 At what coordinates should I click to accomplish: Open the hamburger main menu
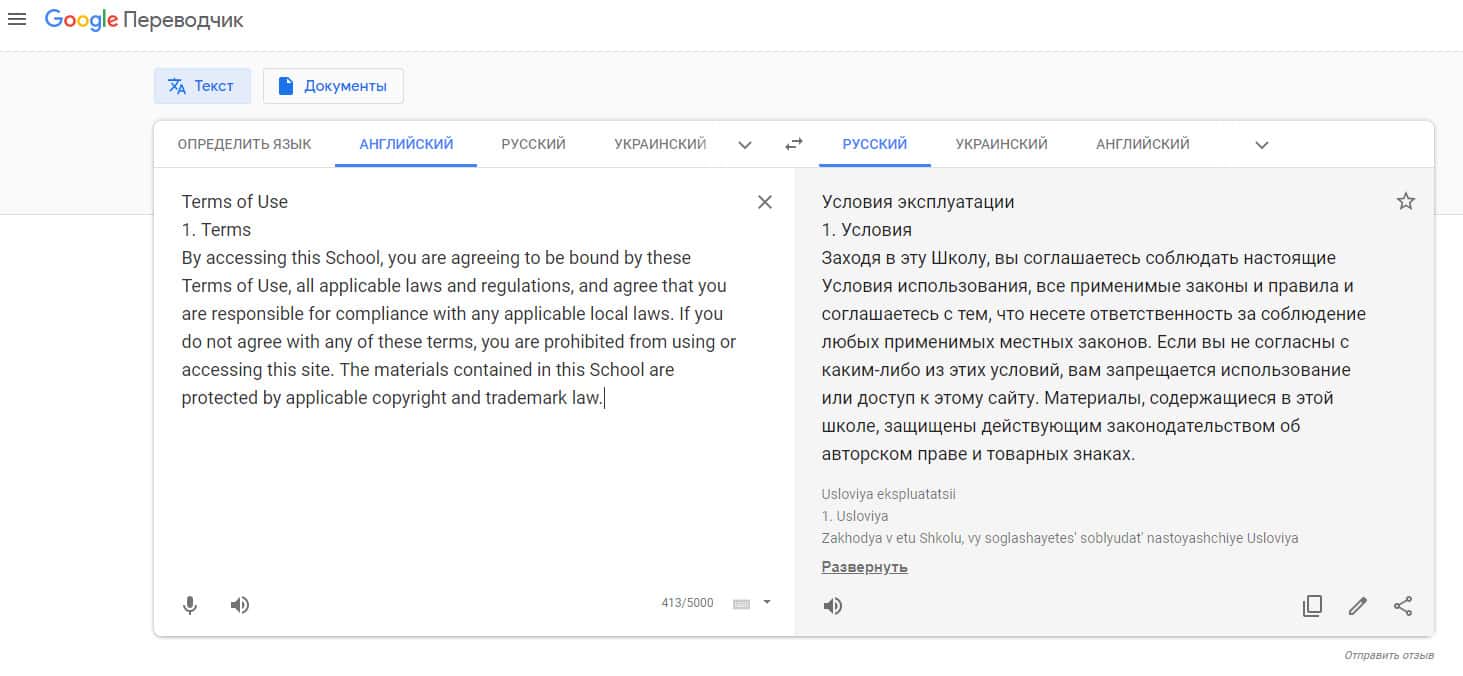[x=17, y=20]
